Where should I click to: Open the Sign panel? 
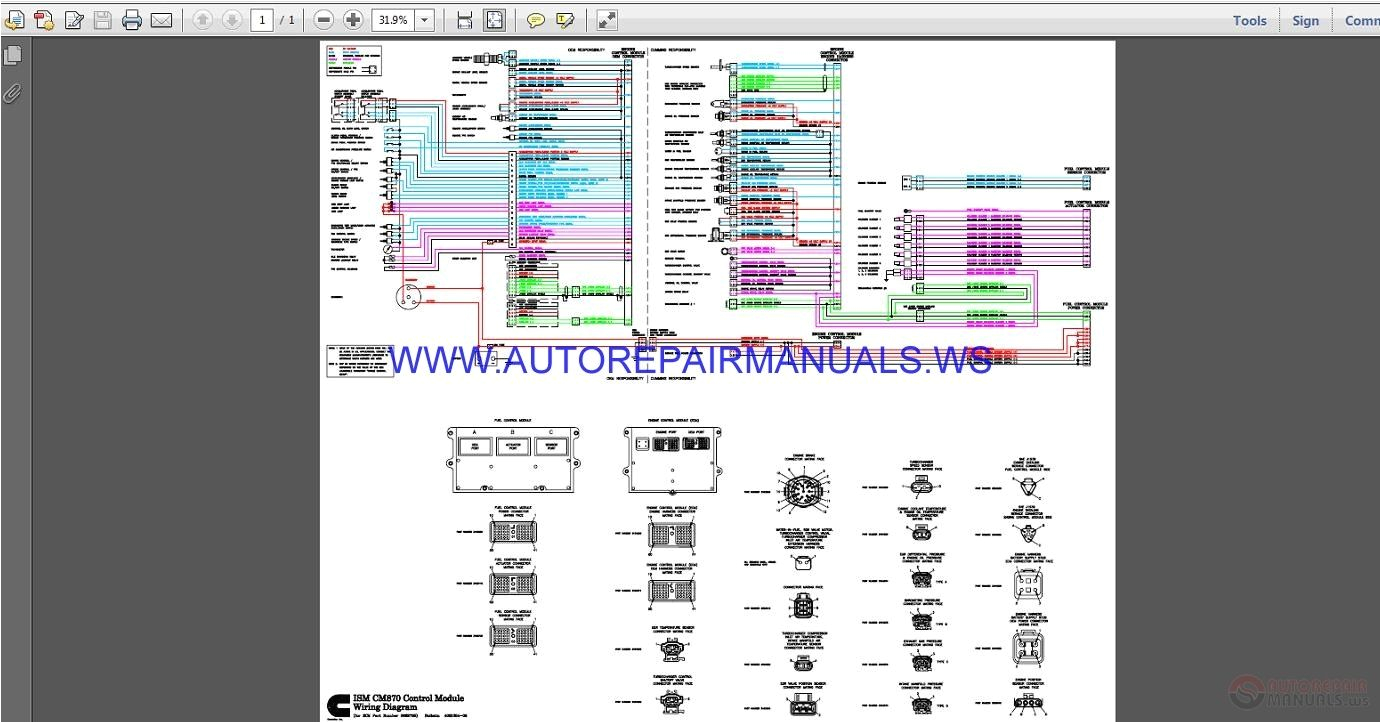coord(1305,19)
